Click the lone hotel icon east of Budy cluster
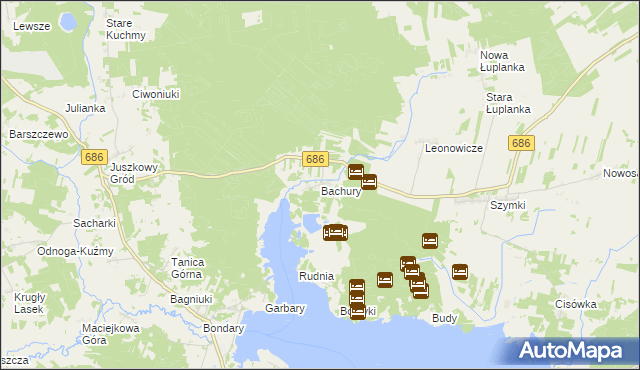Screen dimensions: 640x370 (x=460, y=272)
